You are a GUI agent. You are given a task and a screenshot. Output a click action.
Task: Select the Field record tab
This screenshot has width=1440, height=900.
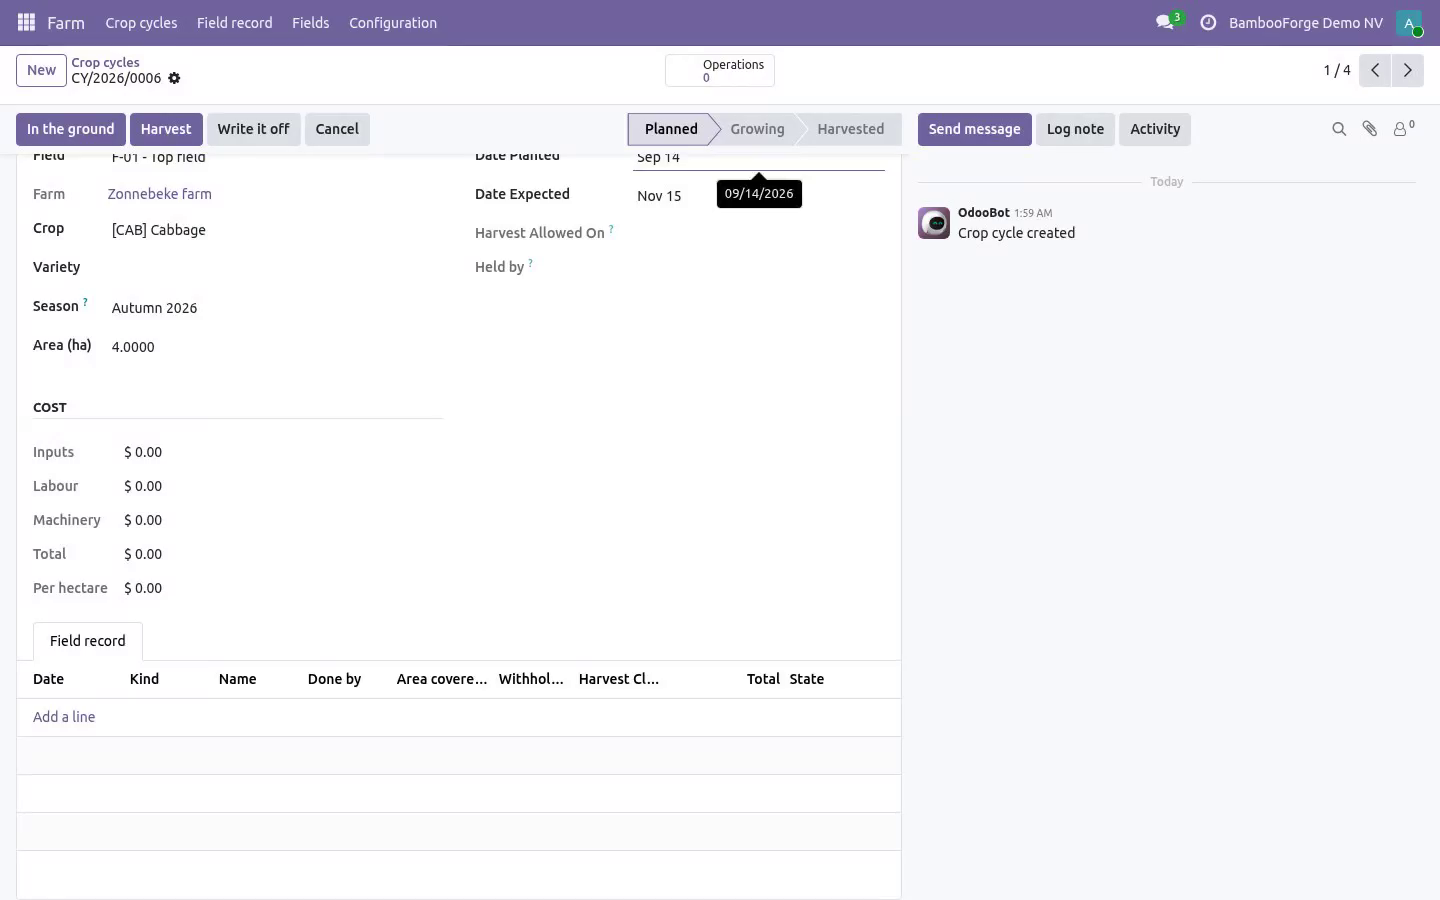click(88, 641)
